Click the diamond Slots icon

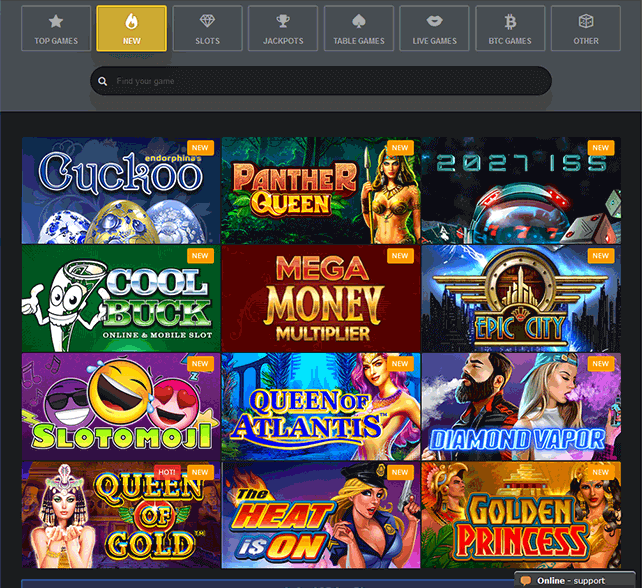pyautogui.click(x=207, y=21)
